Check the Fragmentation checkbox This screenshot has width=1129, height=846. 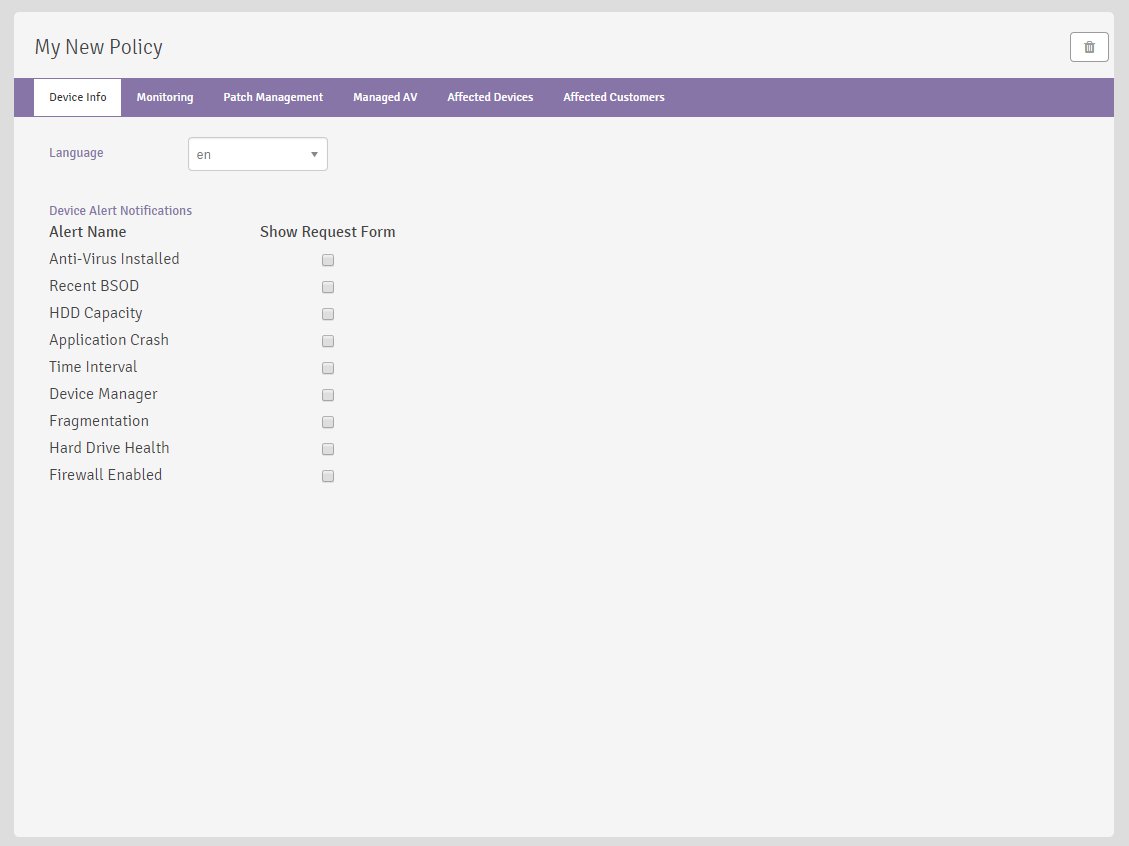point(328,422)
